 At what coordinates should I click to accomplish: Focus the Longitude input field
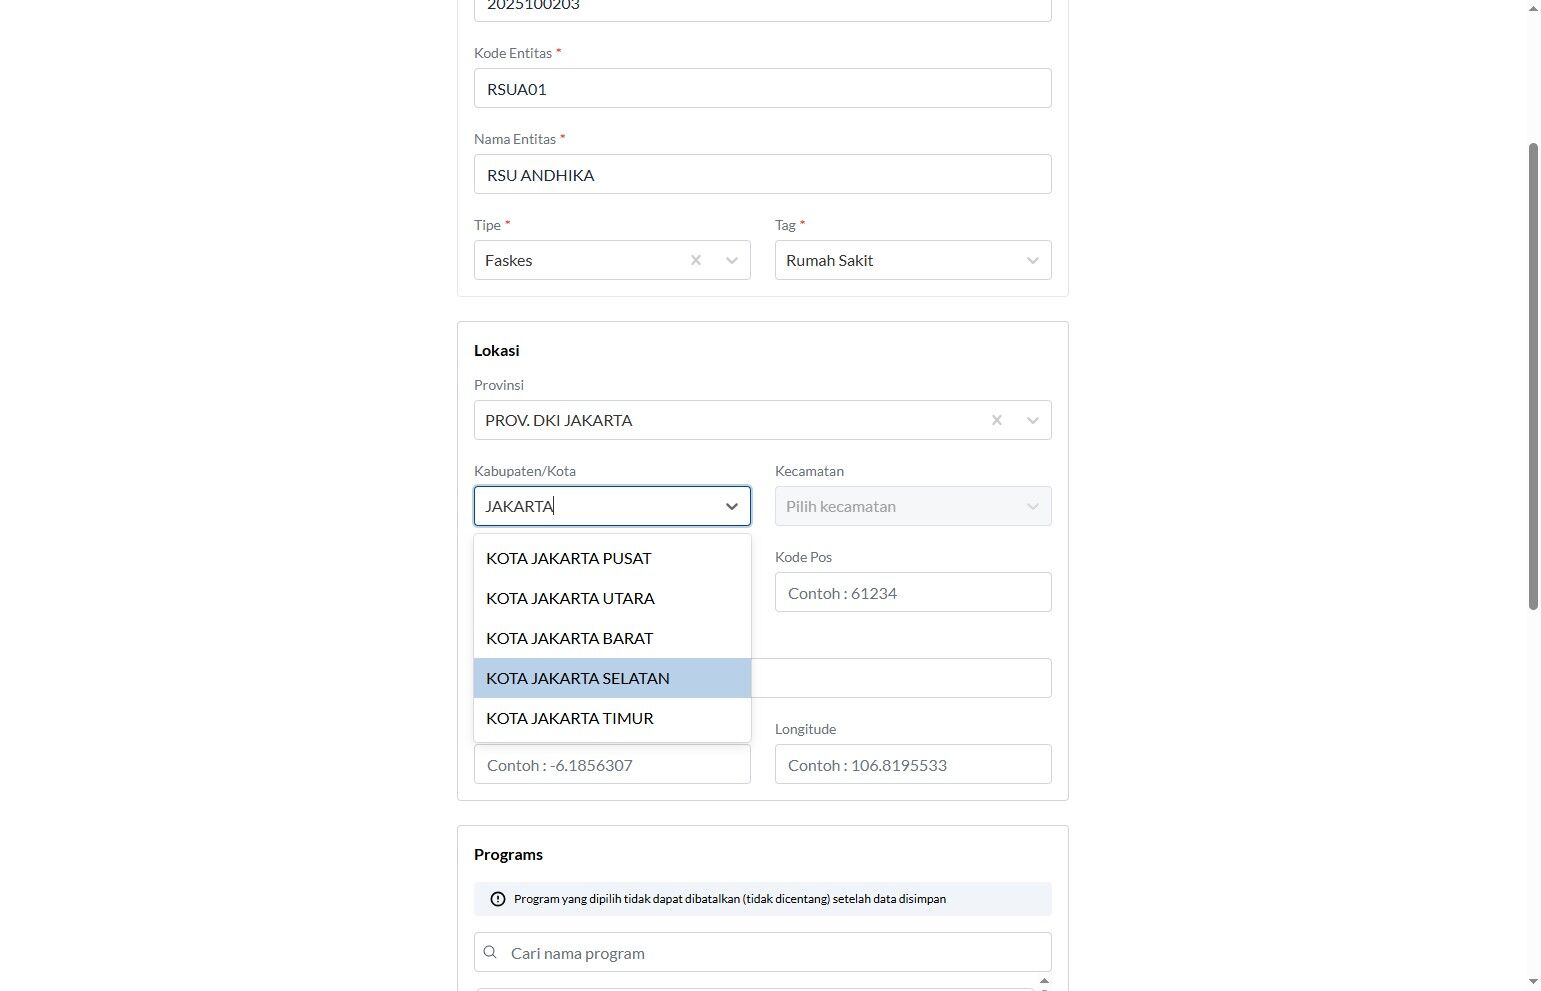coord(913,764)
